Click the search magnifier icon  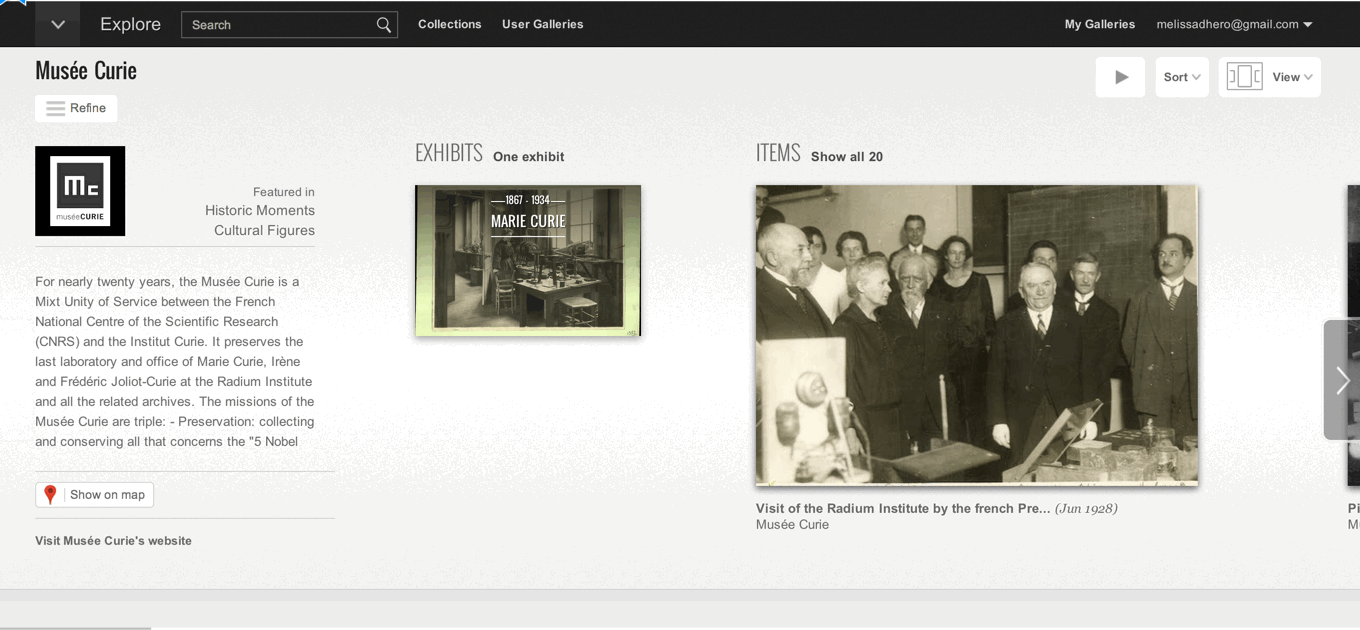pos(383,24)
